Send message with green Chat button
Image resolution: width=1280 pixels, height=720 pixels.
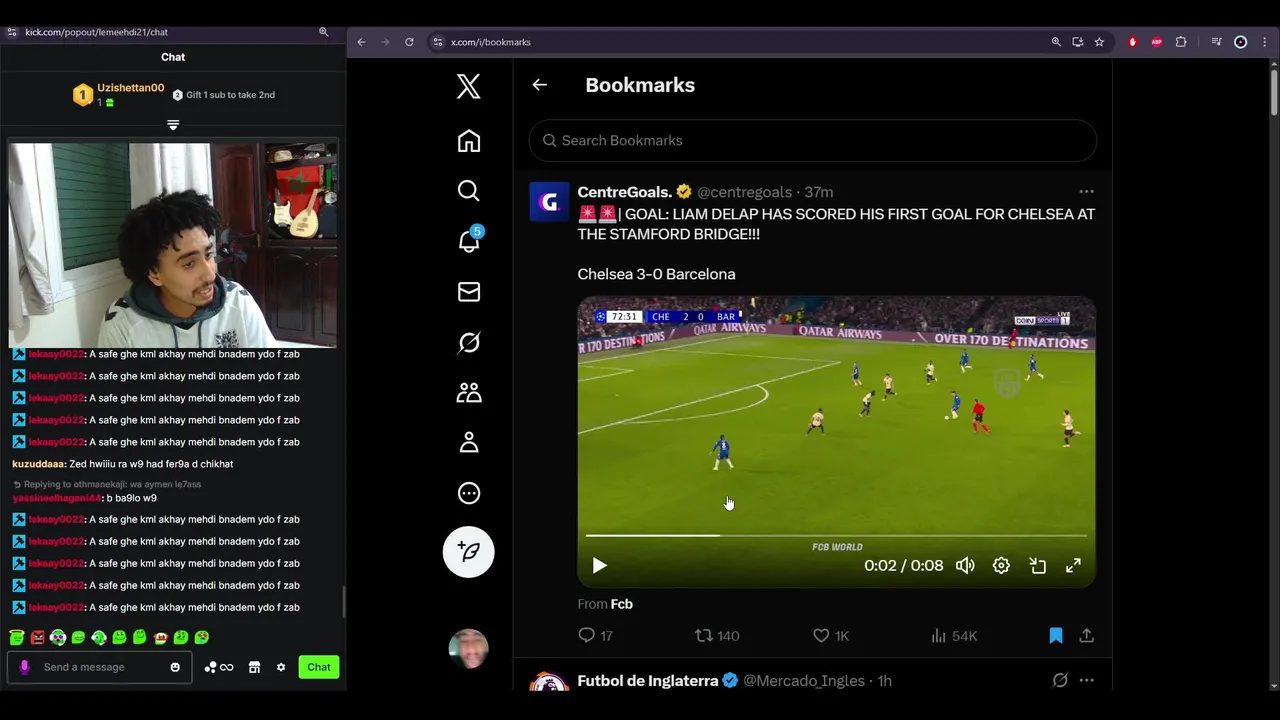[319, 667]
